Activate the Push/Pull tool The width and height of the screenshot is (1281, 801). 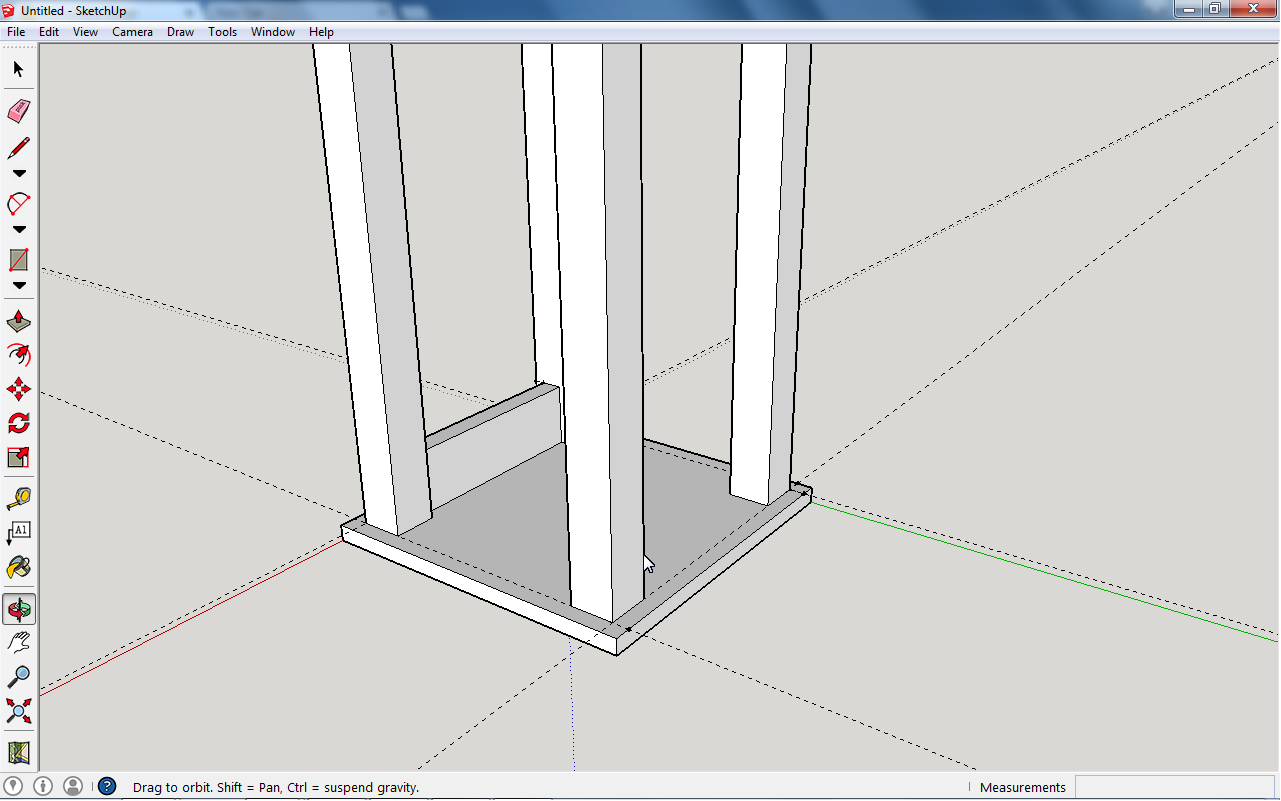17,319
